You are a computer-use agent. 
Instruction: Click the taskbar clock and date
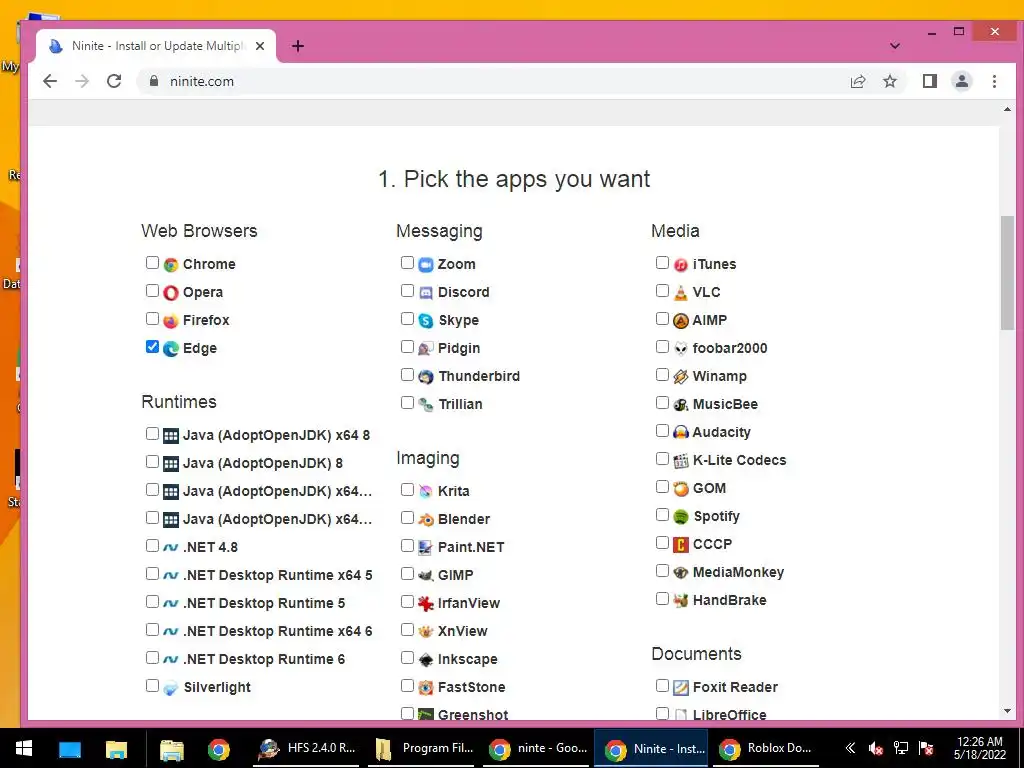pyautogui.click(x=979, y=748)
